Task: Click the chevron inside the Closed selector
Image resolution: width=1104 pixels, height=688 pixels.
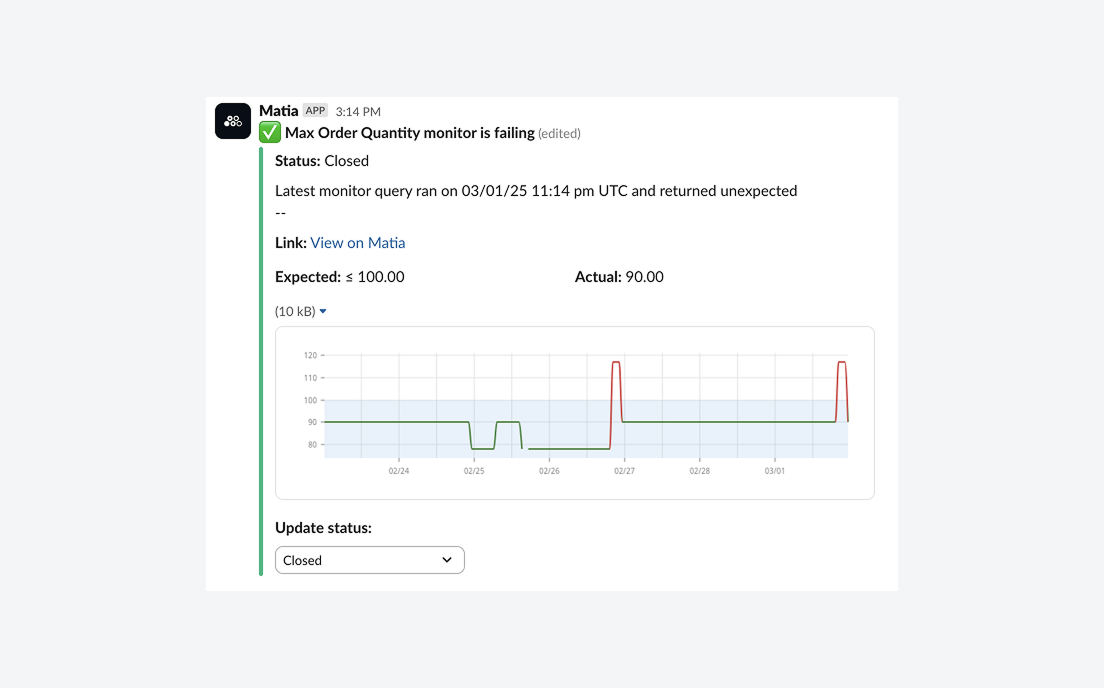Action: pyautogui.click(x=447, y=560)
